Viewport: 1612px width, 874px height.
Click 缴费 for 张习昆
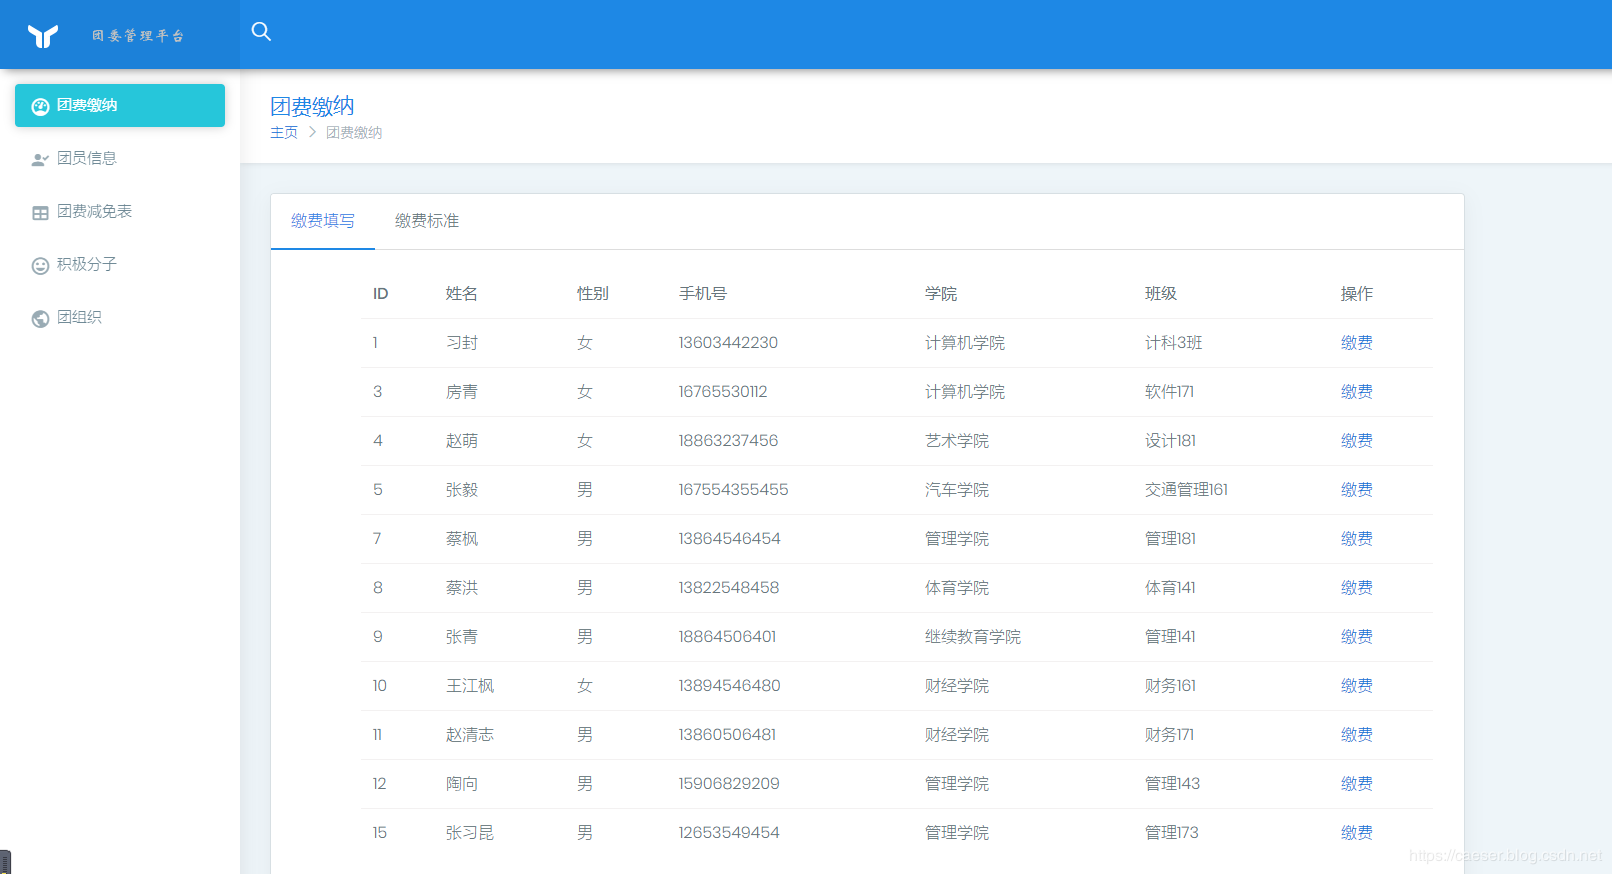[1357, 833]
